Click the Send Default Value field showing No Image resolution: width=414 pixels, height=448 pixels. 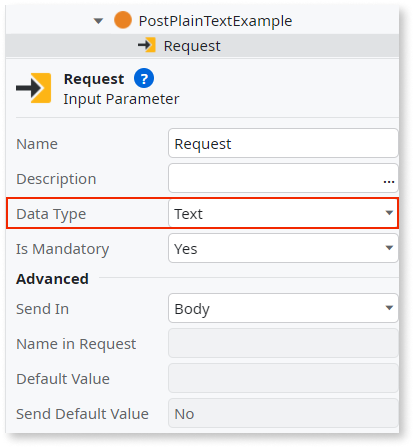[283, 413]
